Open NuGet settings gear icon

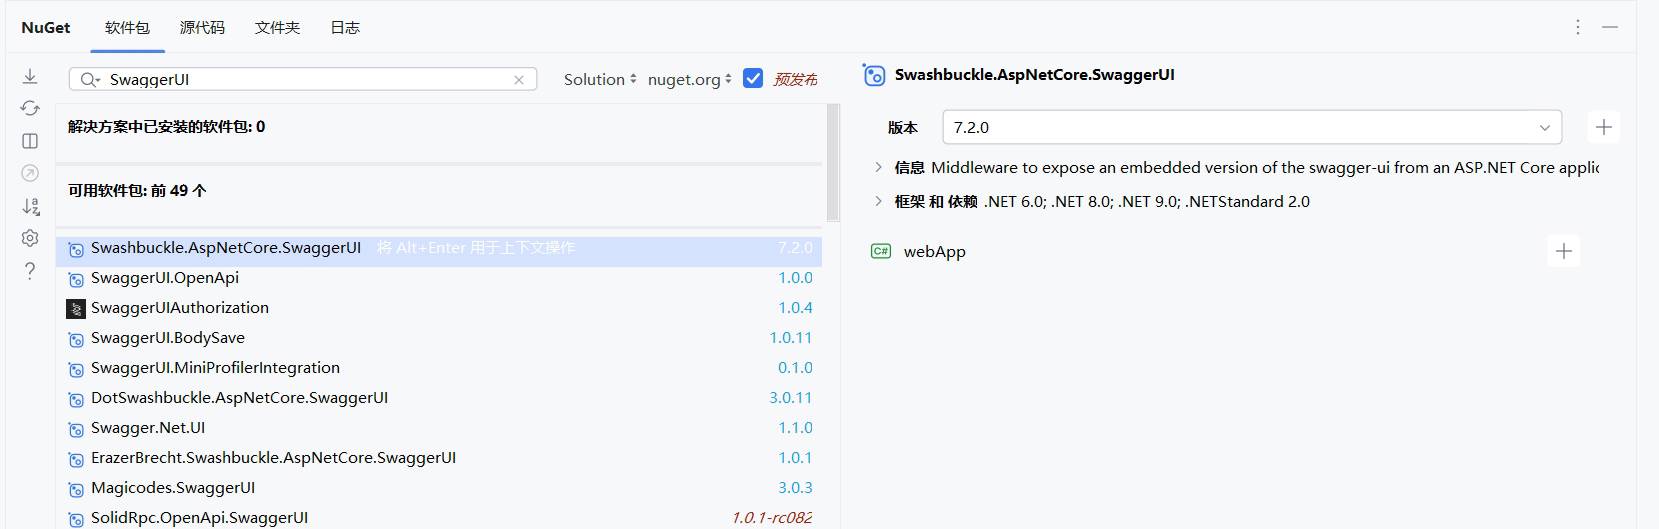(x=30, y=238)
